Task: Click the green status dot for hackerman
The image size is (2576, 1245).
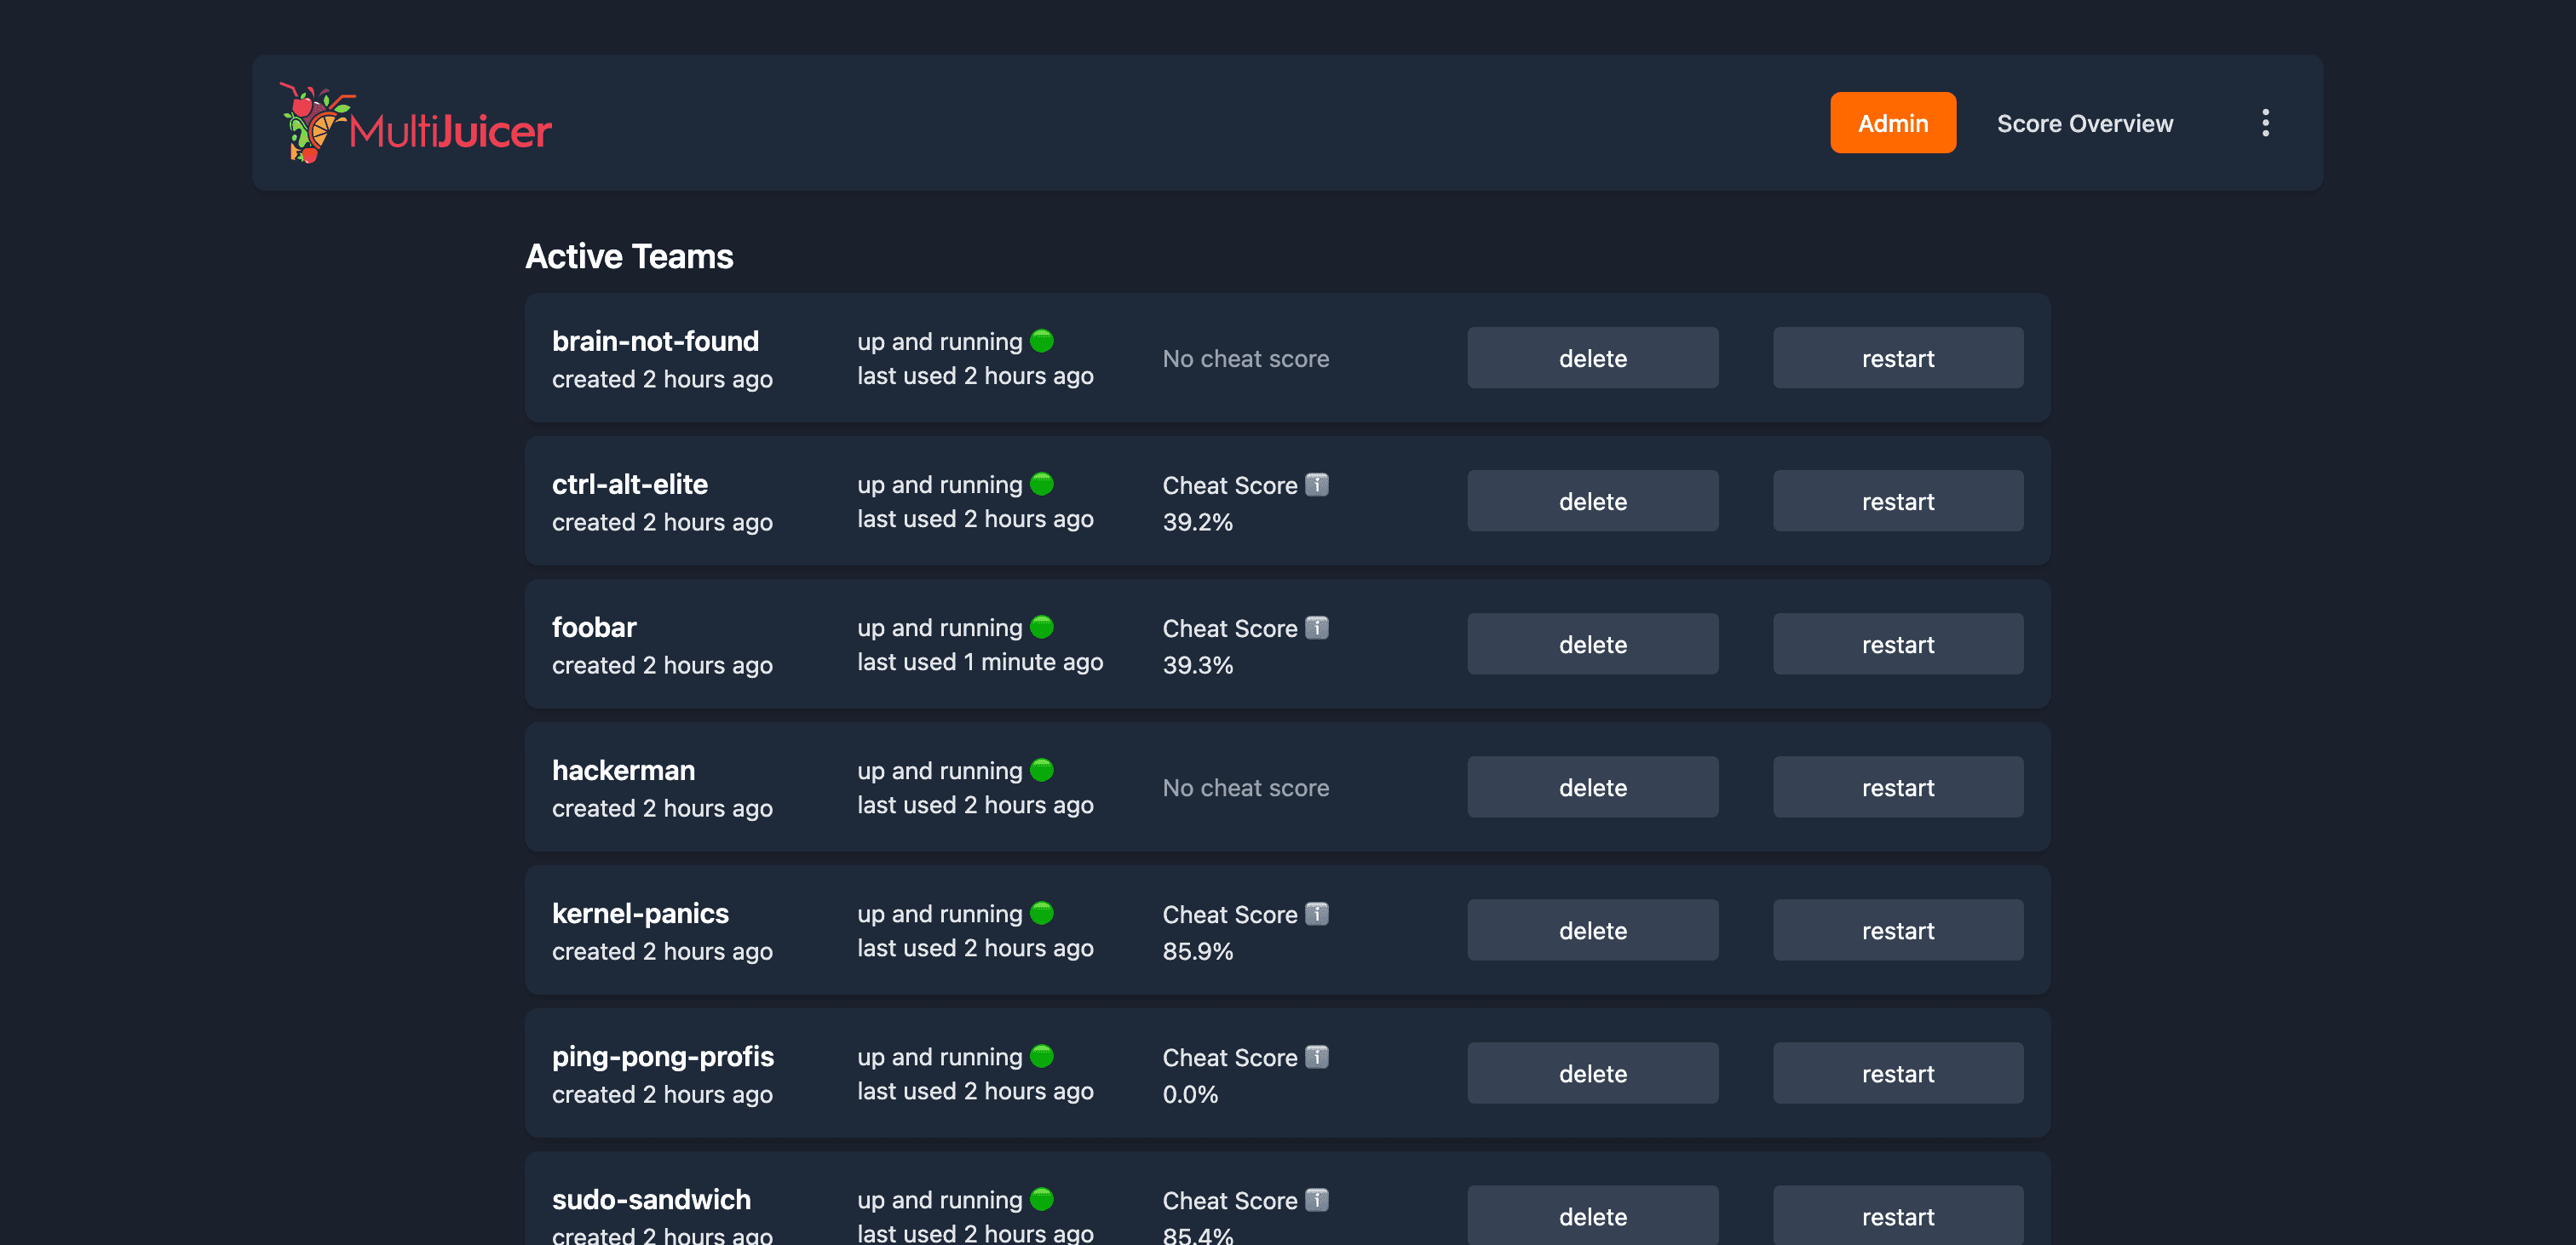Action: 1043,770
